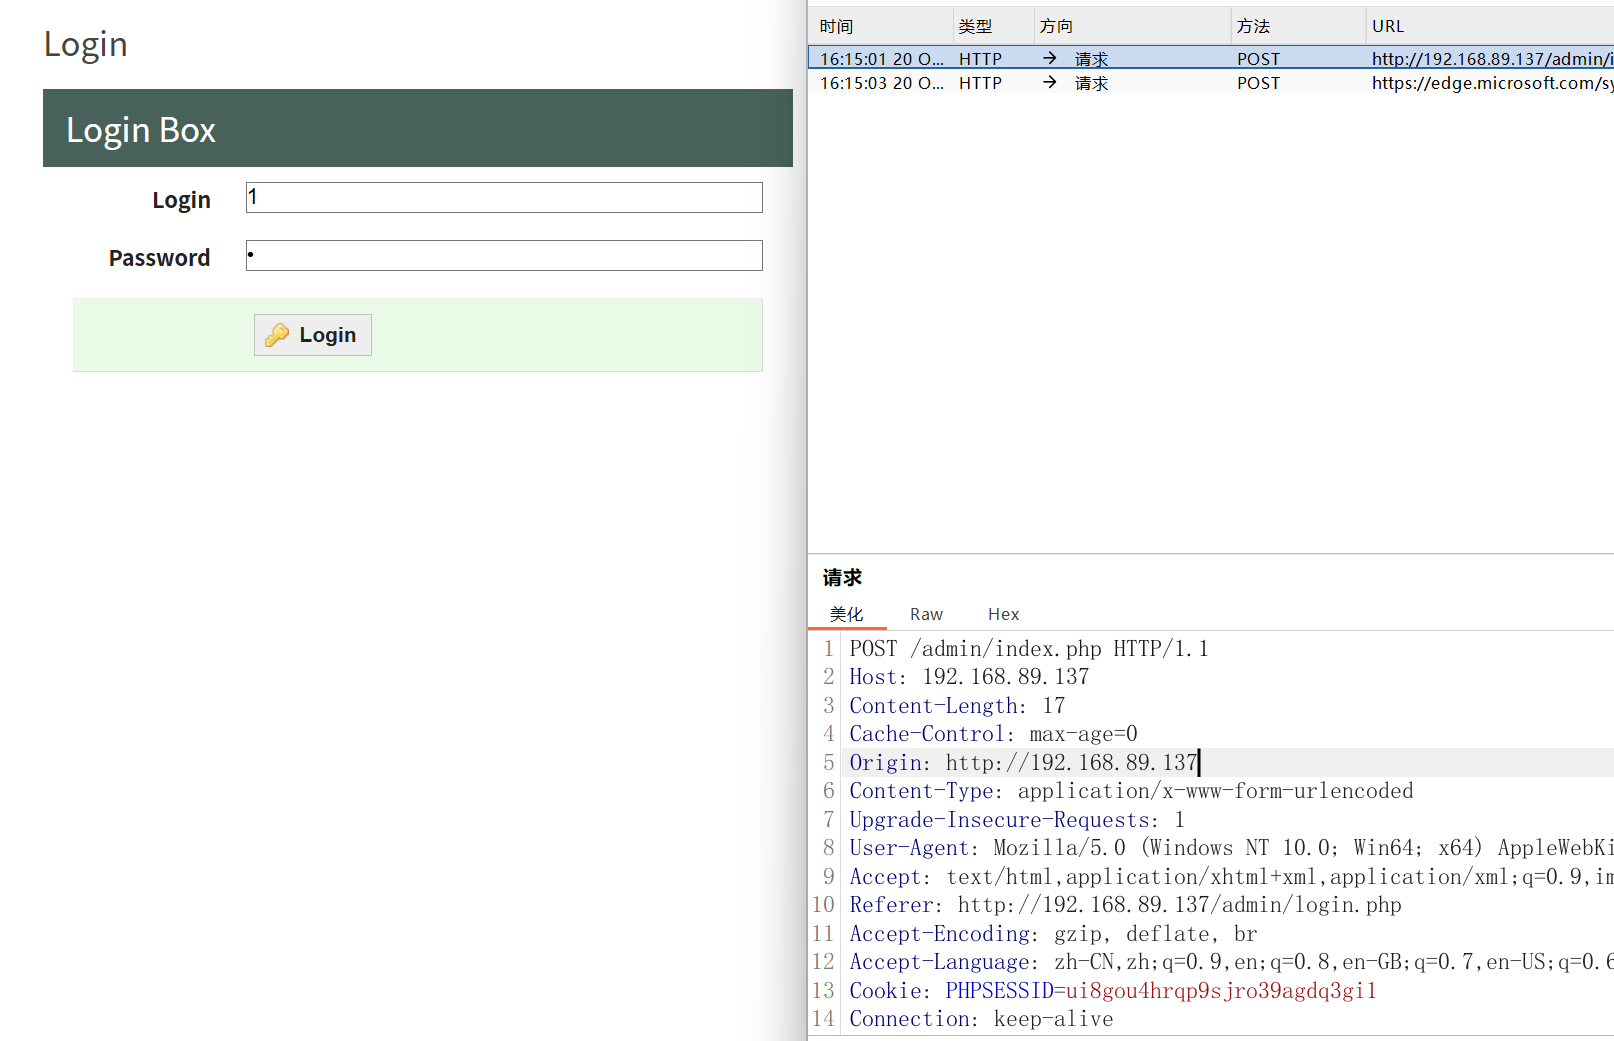Click the Accept-Language header line

1231,962
